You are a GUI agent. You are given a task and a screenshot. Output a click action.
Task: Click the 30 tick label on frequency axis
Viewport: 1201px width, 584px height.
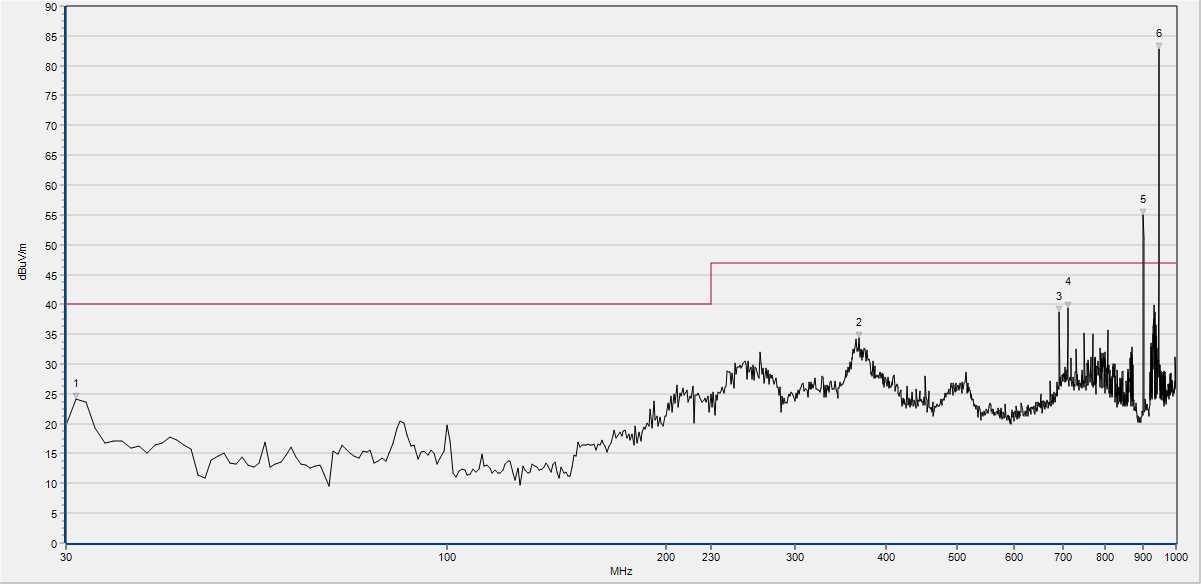(x=66, y=556)
